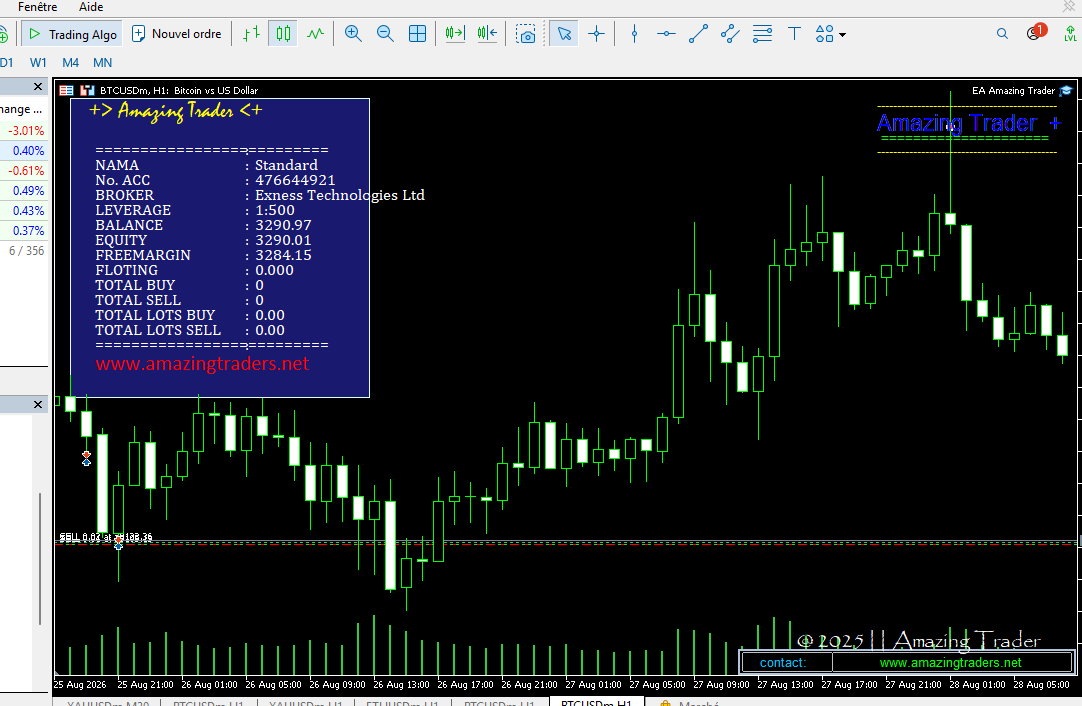
Task: Zoom out of the chart
Action: 385,34
